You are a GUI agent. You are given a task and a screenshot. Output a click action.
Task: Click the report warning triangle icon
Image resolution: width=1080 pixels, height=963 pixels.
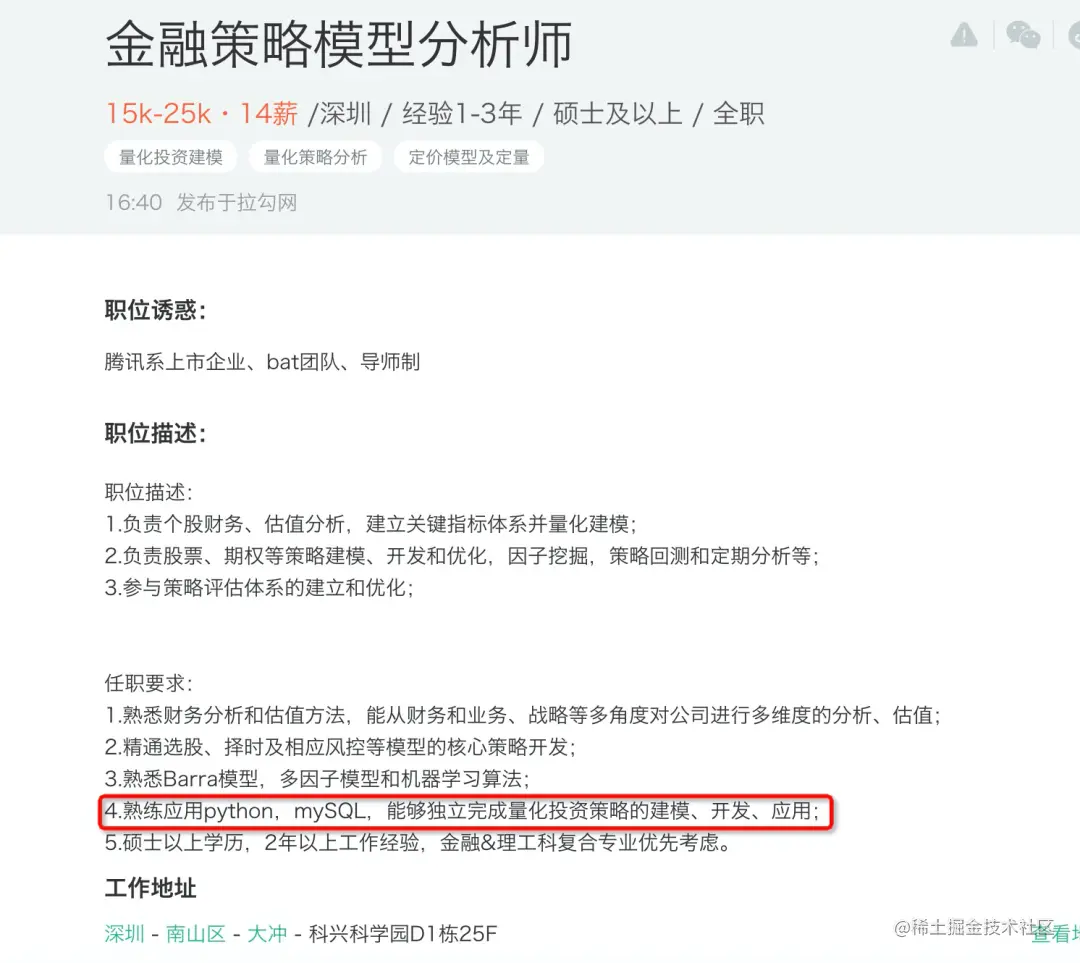pyautogui.click(x=964, y=34)
